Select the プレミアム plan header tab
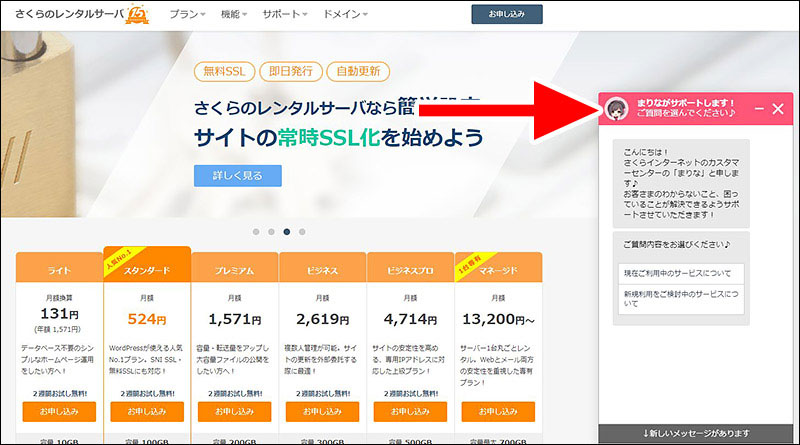The image size is (800, 445). click(x=235, y=271)
